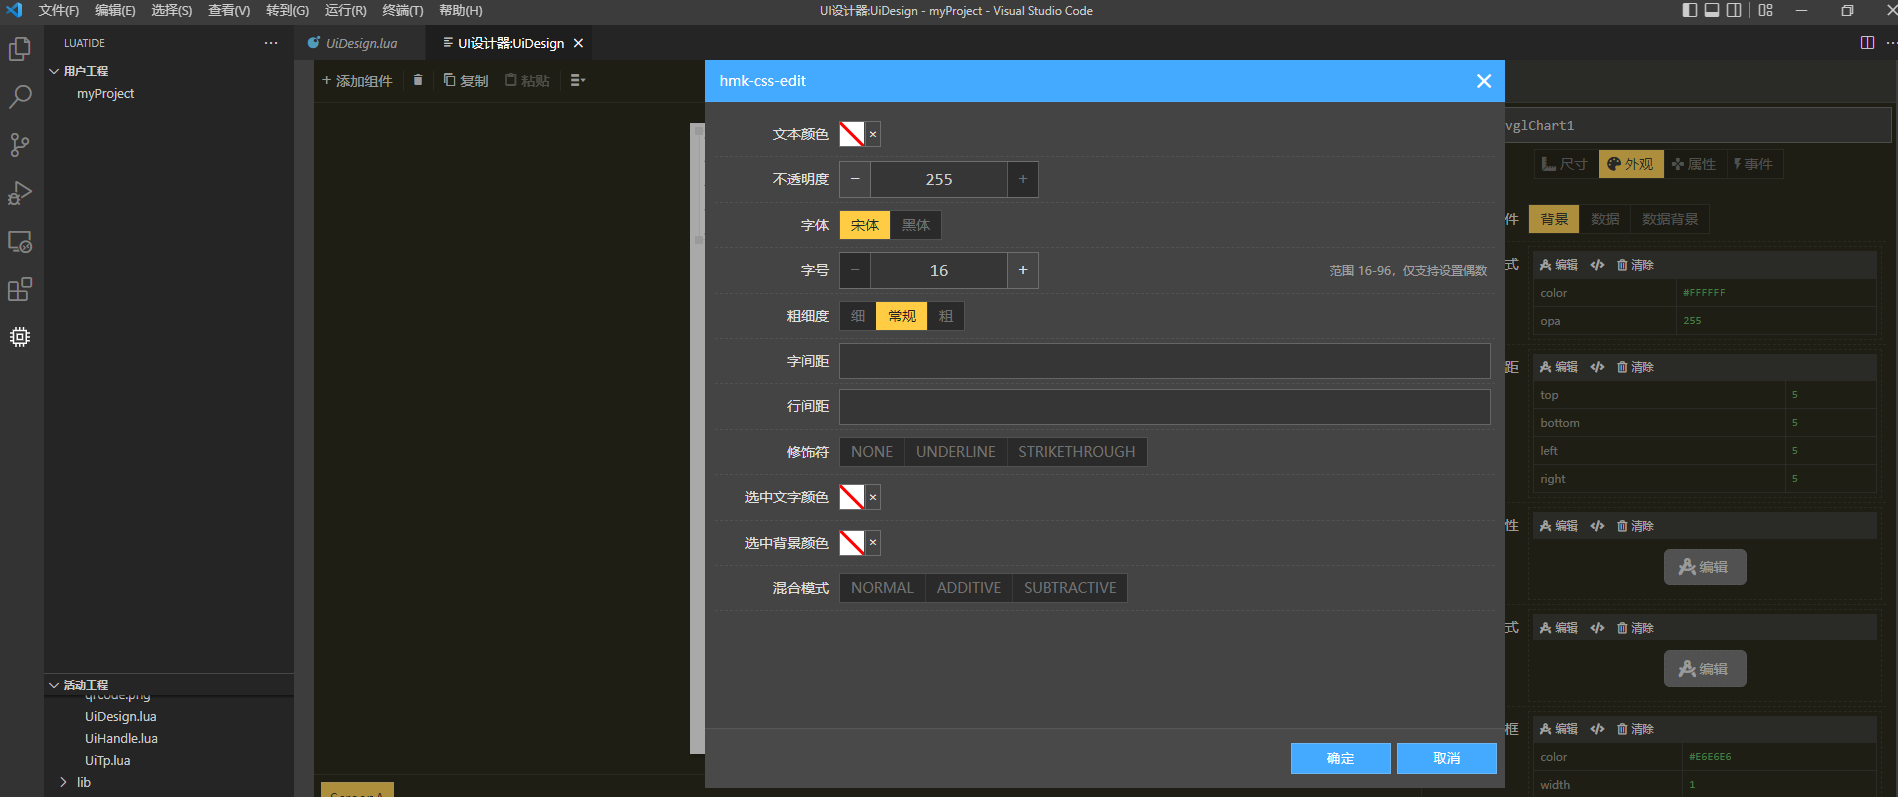Open the Explorer view in activity bar
This screenshot has width=1898, height=797.
click(x=20, y=49)
